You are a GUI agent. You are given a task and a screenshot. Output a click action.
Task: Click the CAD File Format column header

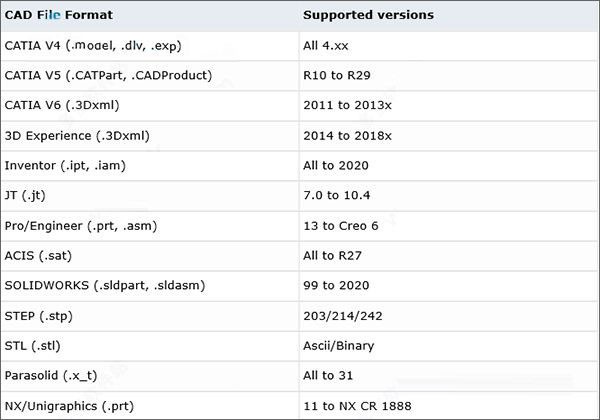pos(60,16)
